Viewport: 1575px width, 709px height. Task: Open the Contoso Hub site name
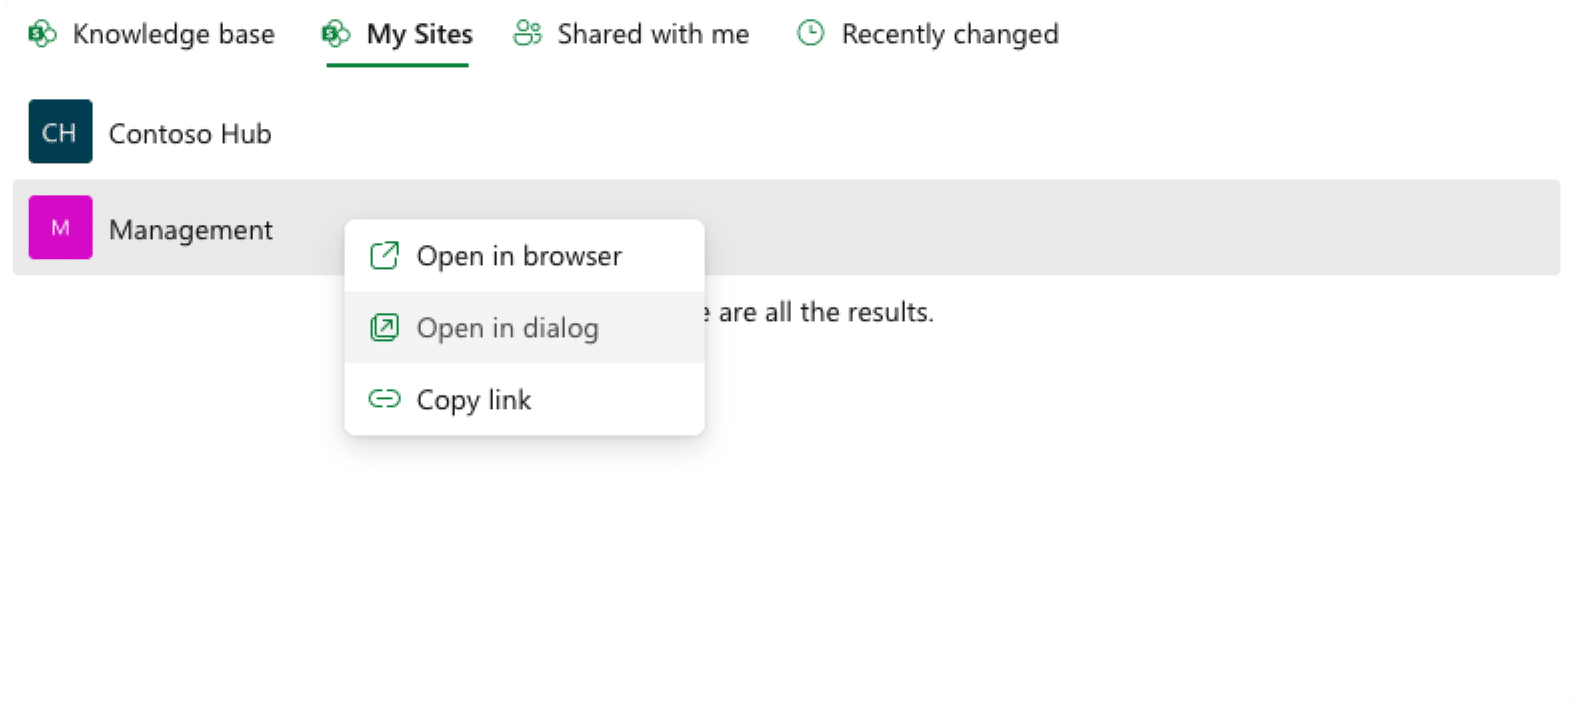(190, 134)
